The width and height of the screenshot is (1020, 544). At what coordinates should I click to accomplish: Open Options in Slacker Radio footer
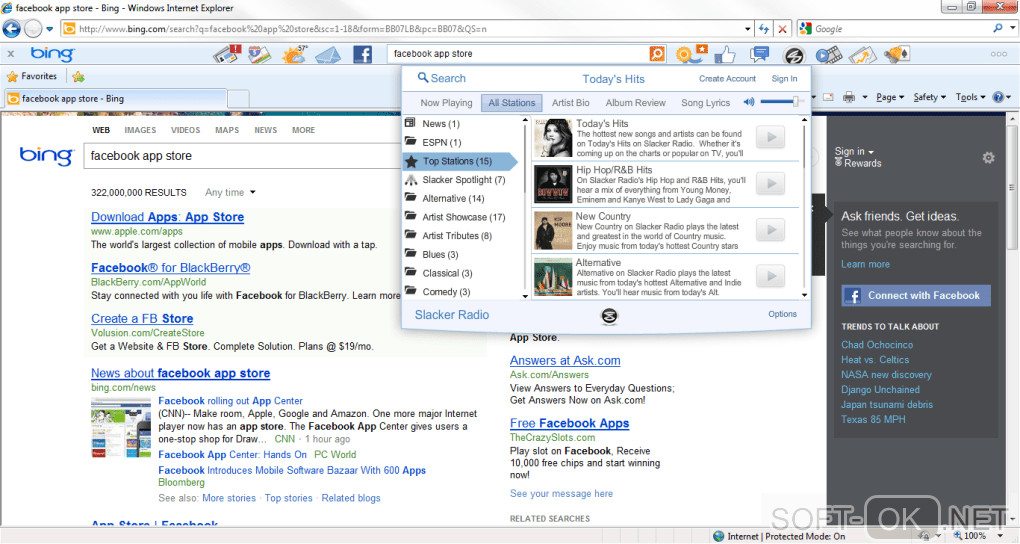click(782, 314)
